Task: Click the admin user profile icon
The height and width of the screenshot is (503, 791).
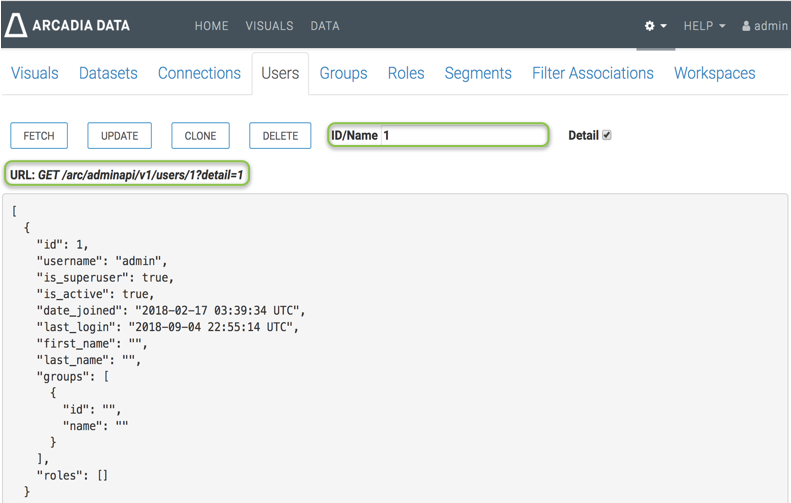Action: point(746,26)
